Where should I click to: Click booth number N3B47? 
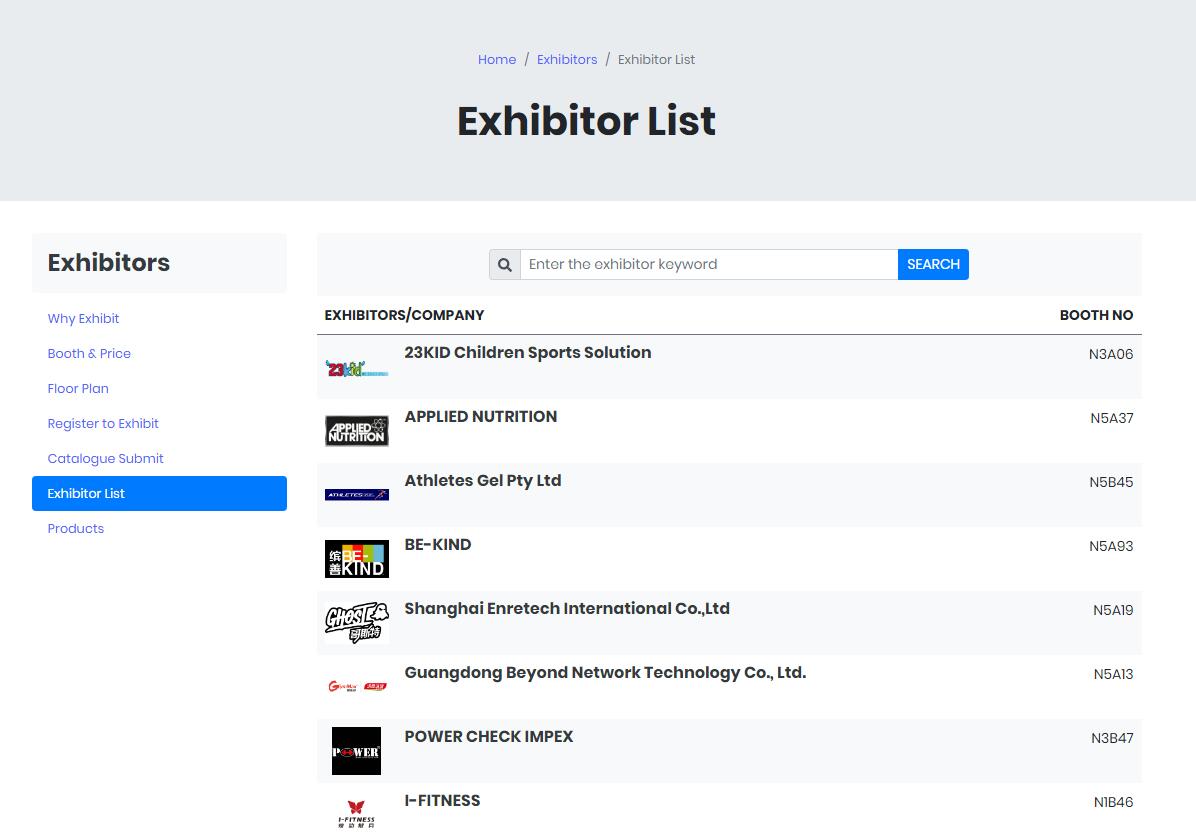tap(1112, 738)
